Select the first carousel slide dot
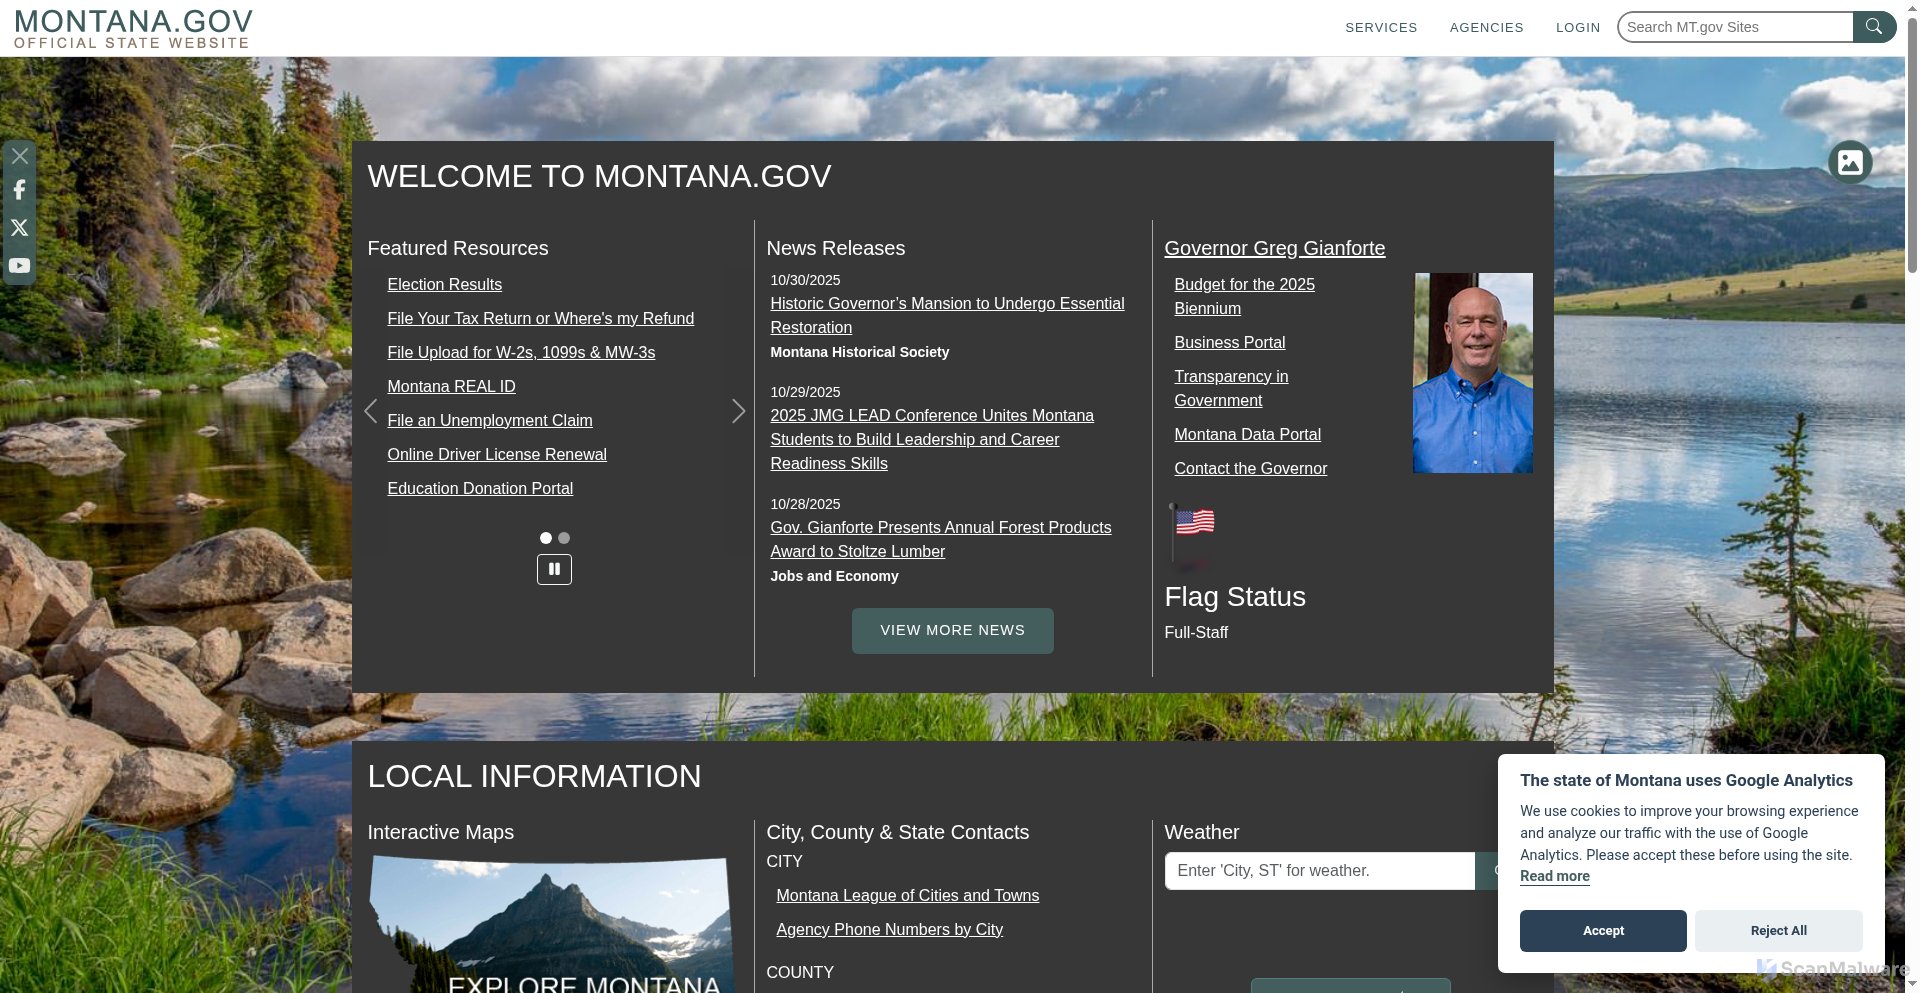The image size is (1920, 993). click(x=545, y=538)
